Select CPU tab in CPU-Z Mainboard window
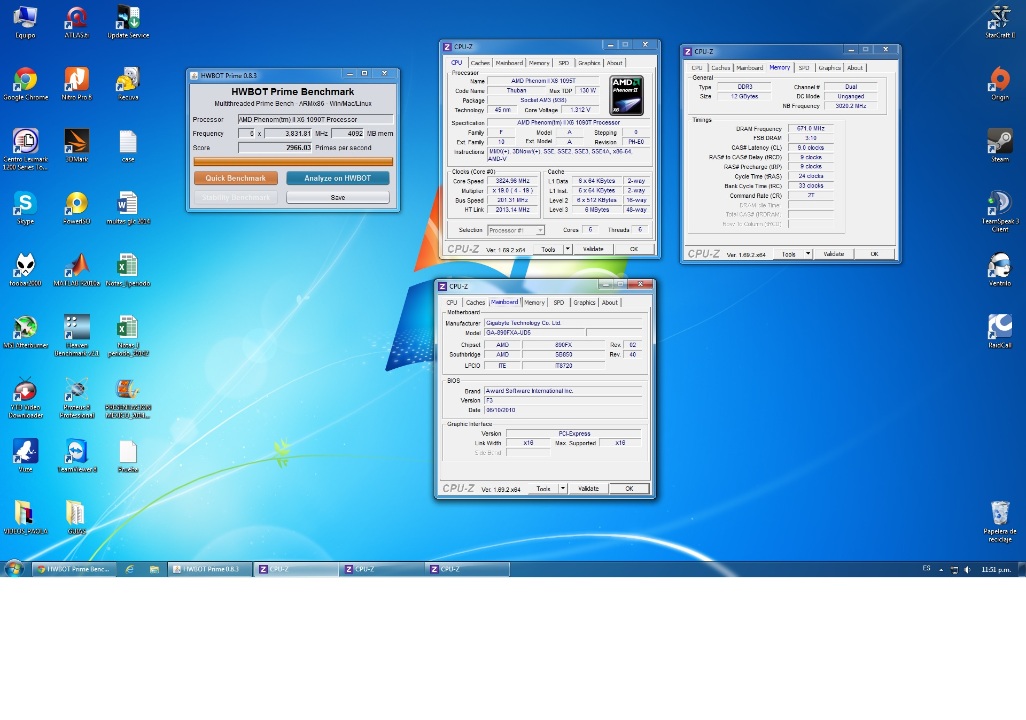1026x720 pixels. click(451, 302)
